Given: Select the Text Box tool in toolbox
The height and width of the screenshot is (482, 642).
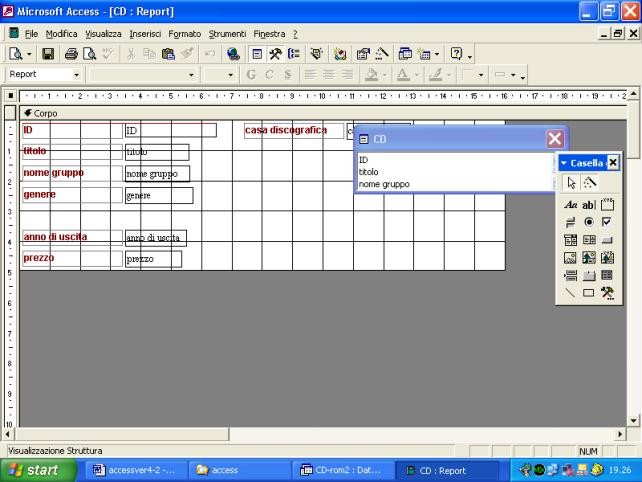Looking at the screenshot, I should coord(588,203).
